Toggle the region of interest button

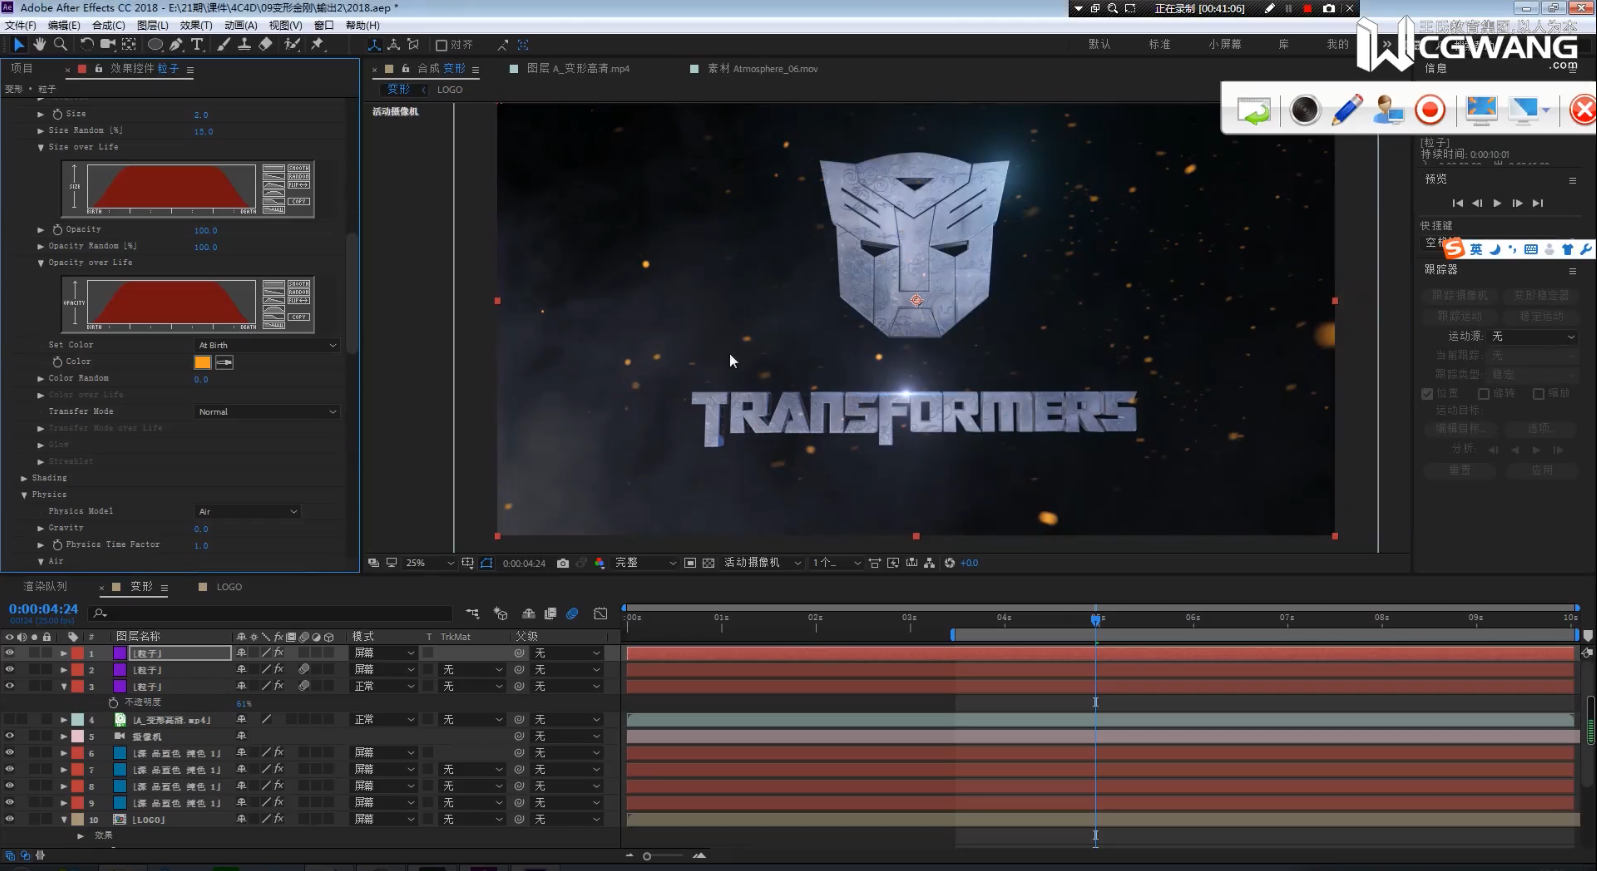point(690,563)
